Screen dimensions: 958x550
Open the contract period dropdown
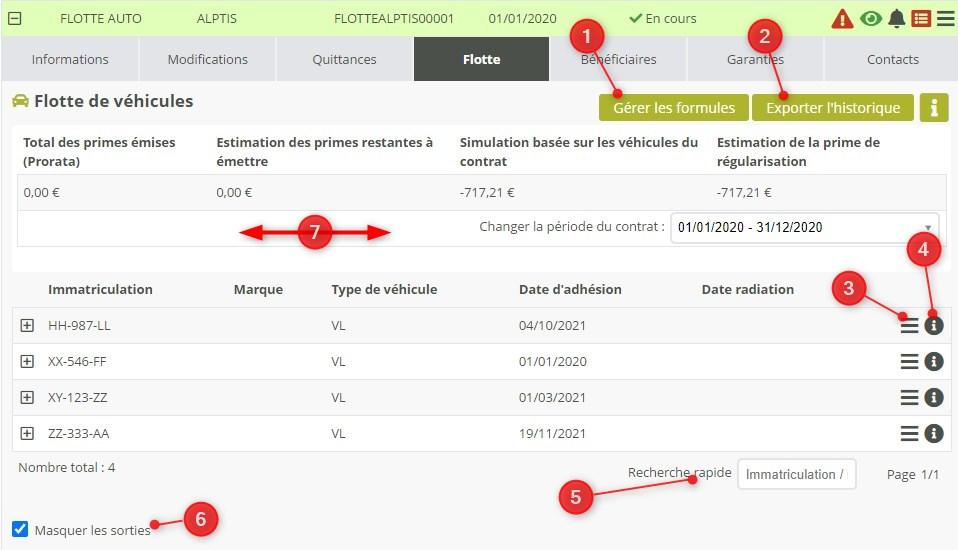click(805, 227)
